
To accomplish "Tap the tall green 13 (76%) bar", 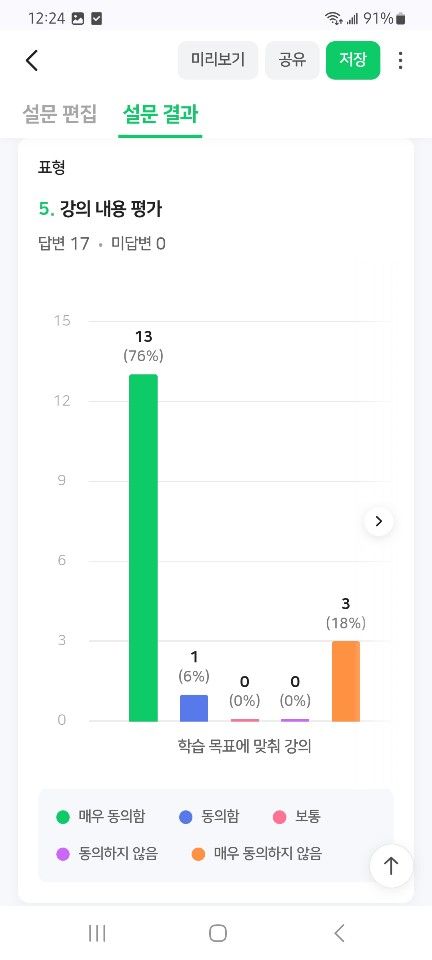I will pyautogui.click(x=143, y=548).
